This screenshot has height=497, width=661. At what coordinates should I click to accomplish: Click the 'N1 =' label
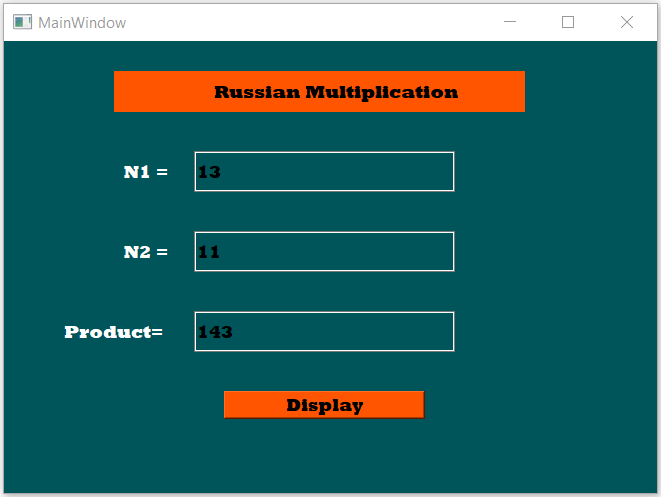point(145,172)
